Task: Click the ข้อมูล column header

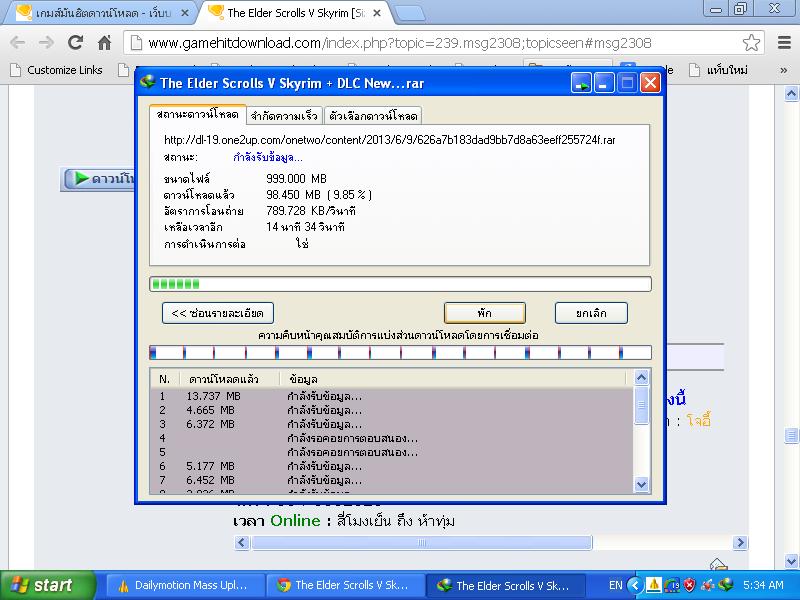Action: click(453, 379)
